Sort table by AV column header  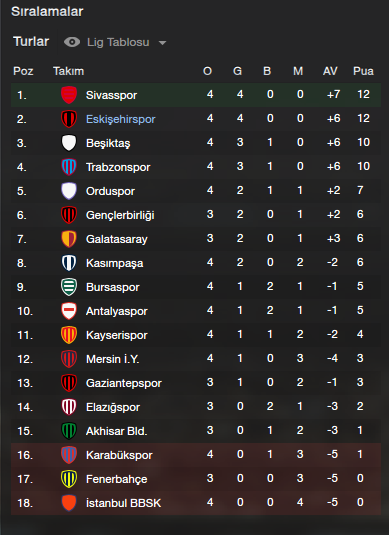click(x=330, y=71)
